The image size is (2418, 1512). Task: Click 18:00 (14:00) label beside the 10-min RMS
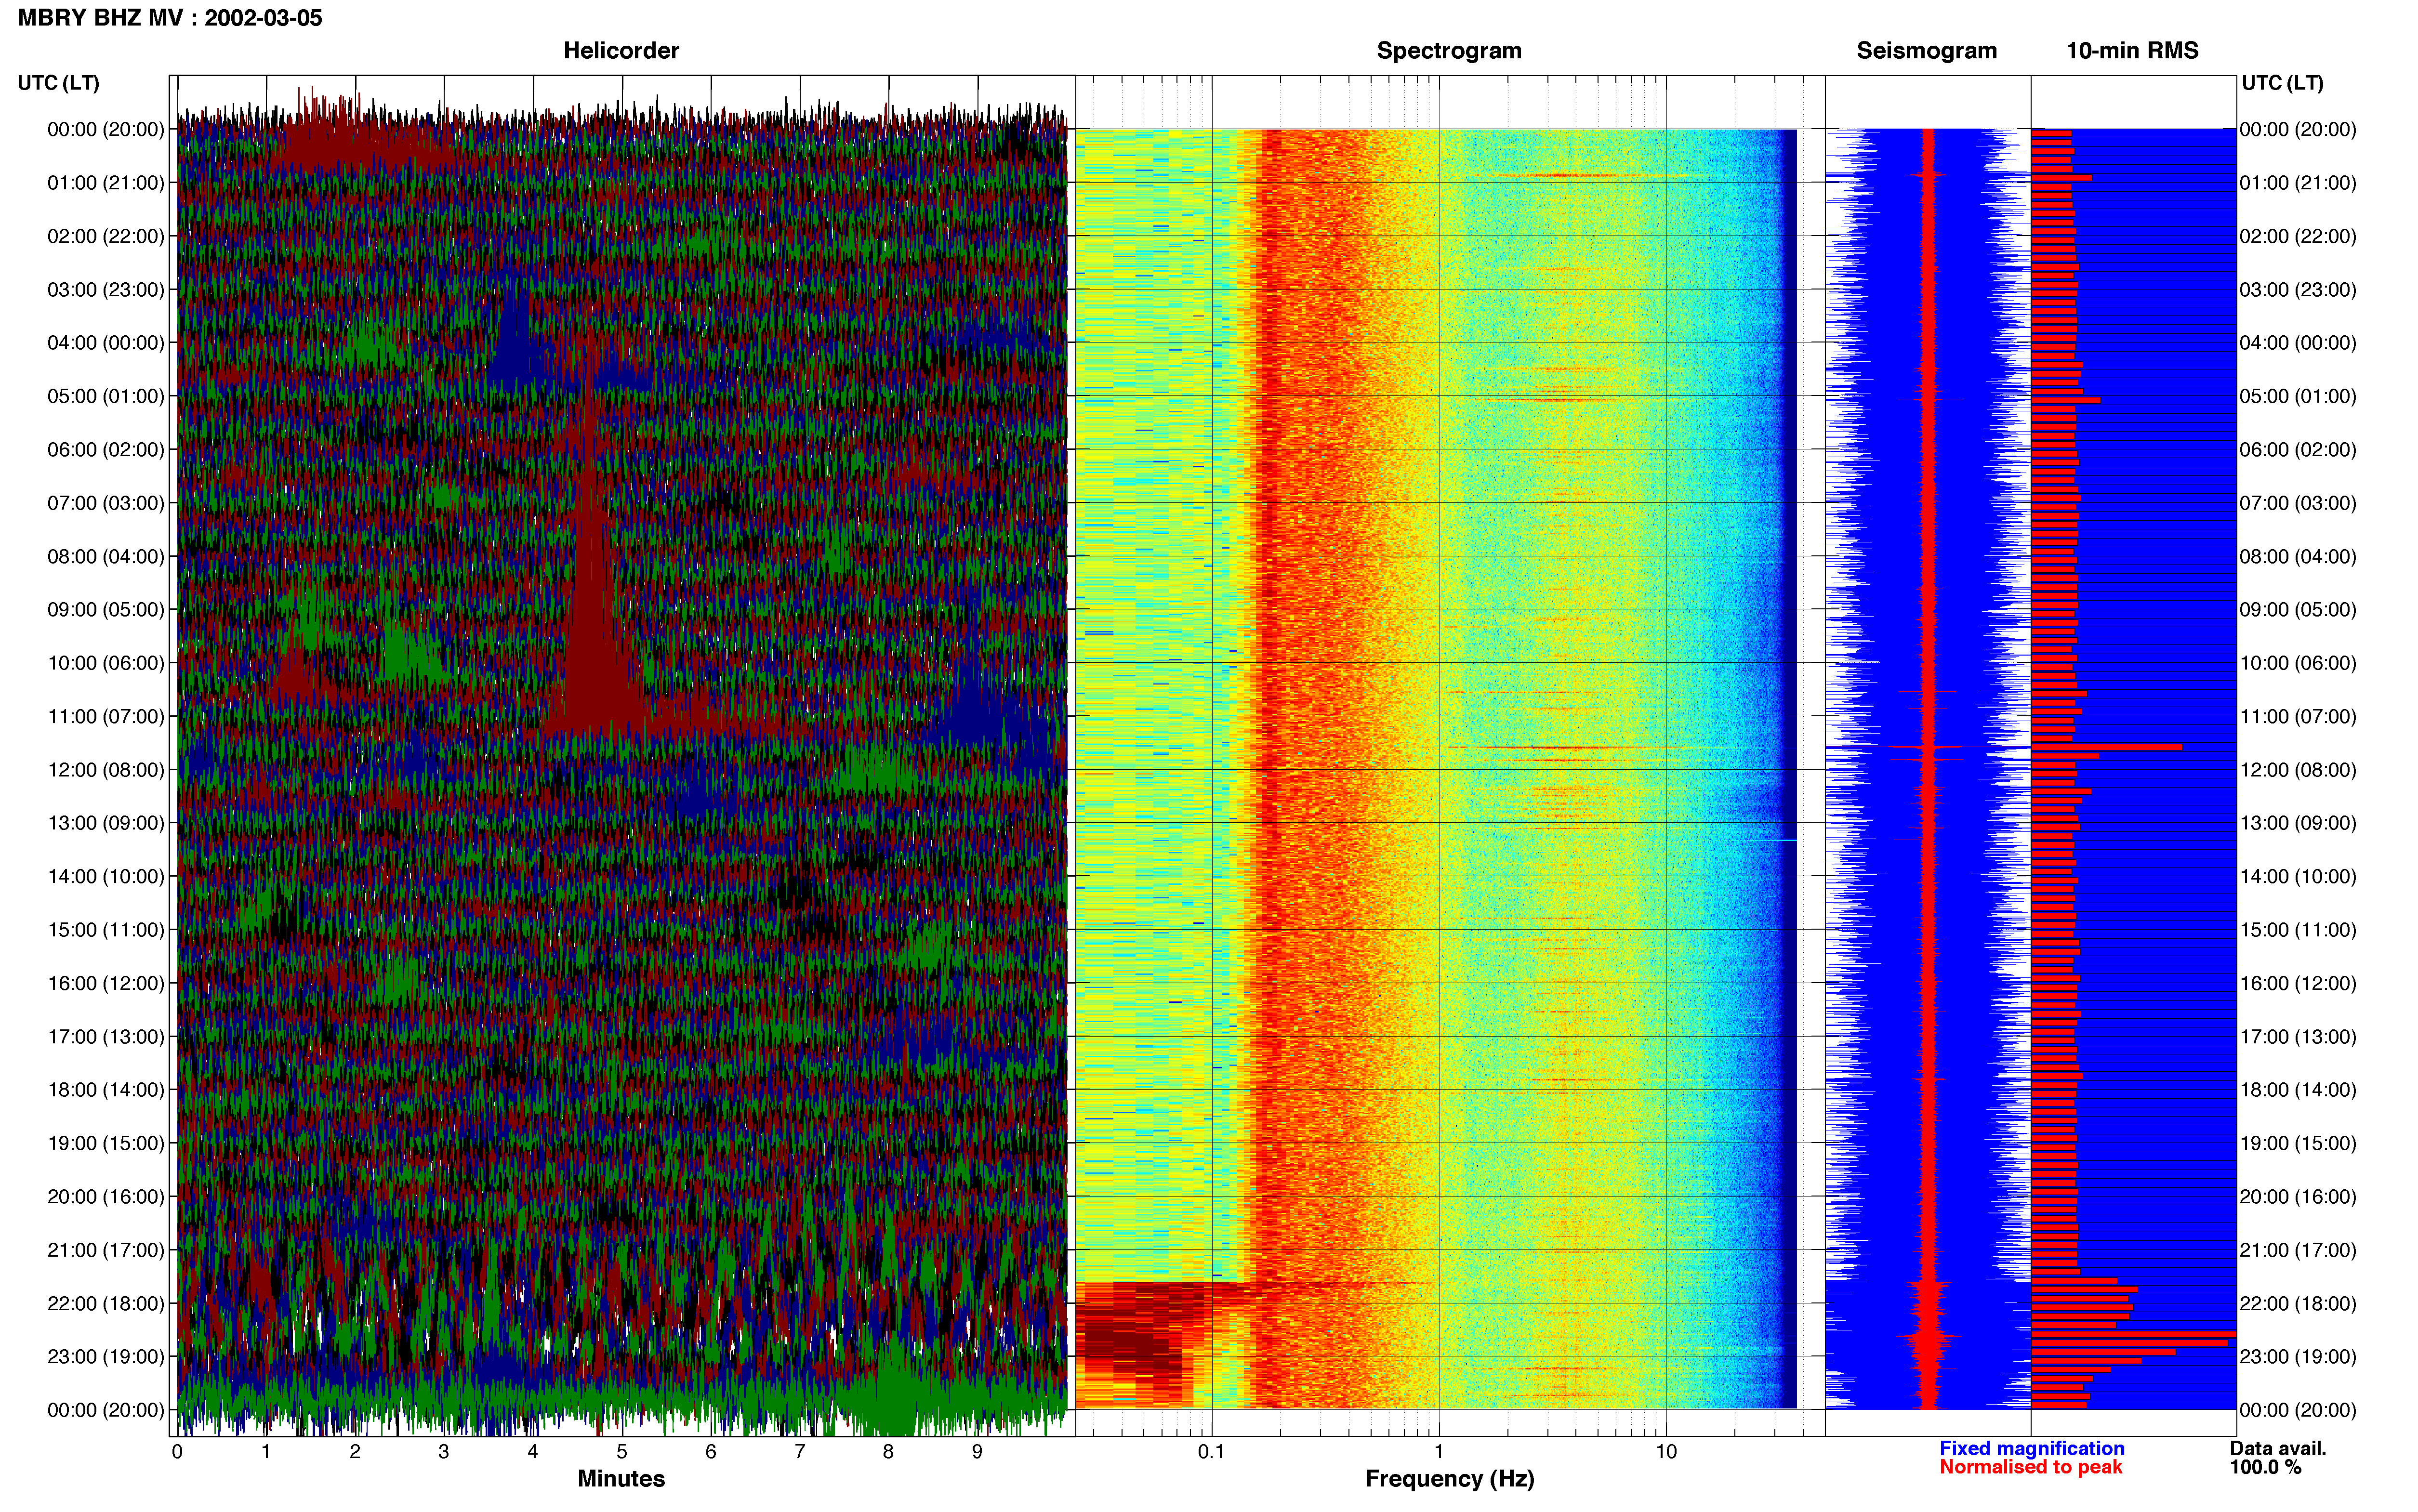coord(2298,1090)
